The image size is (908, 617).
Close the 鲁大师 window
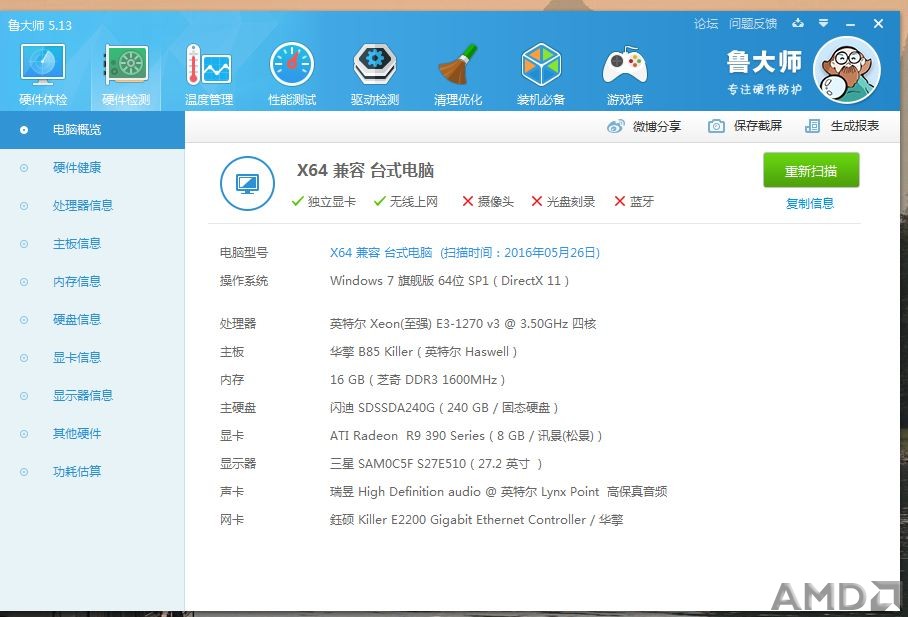coord(878,24)
